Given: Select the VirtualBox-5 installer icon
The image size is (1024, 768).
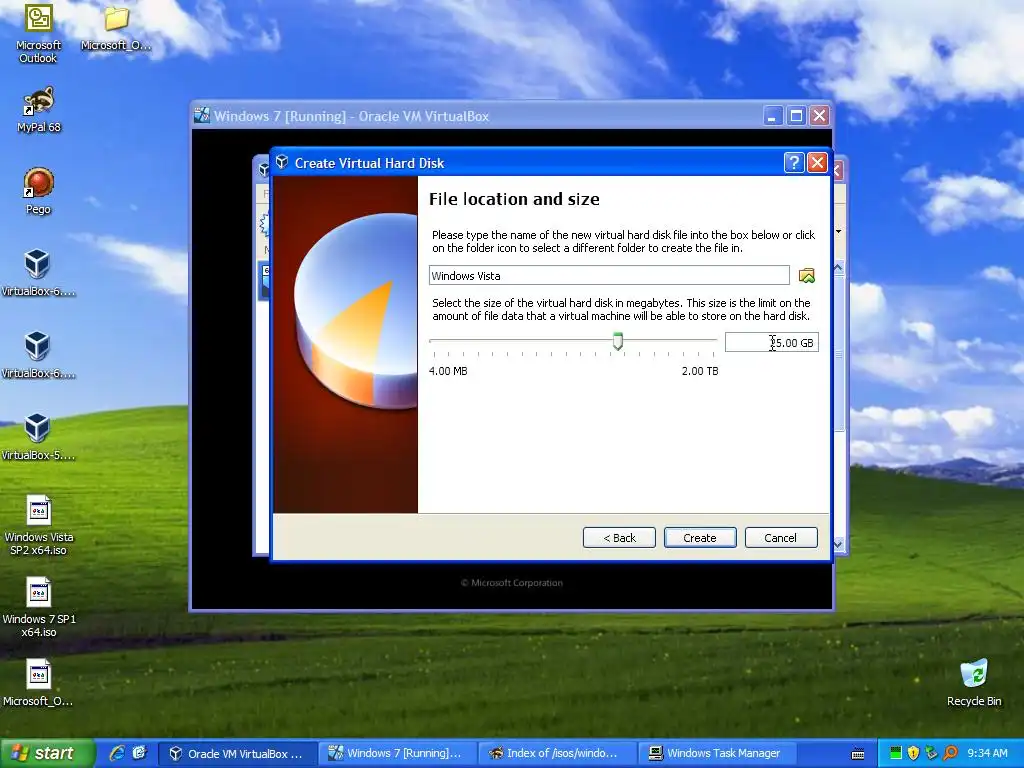Looking at the screenshot, I should click(x=38, y=437).
